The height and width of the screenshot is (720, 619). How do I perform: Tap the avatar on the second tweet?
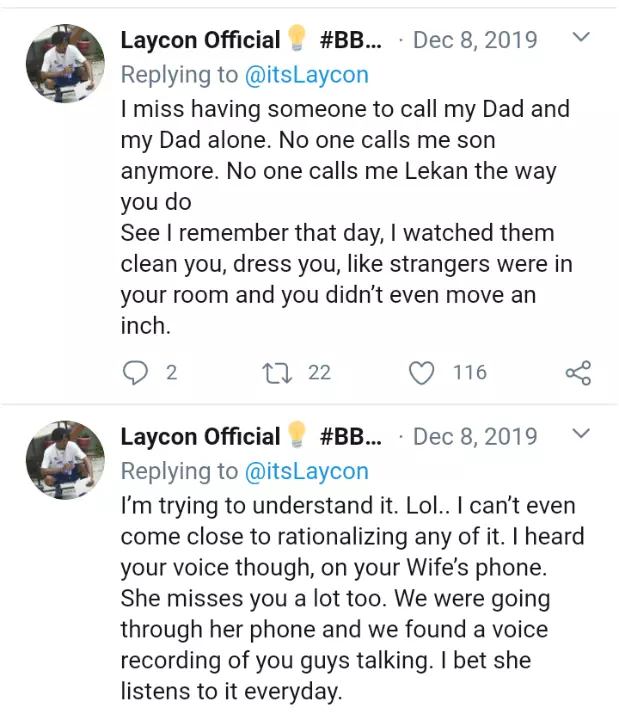click(65, 460)
